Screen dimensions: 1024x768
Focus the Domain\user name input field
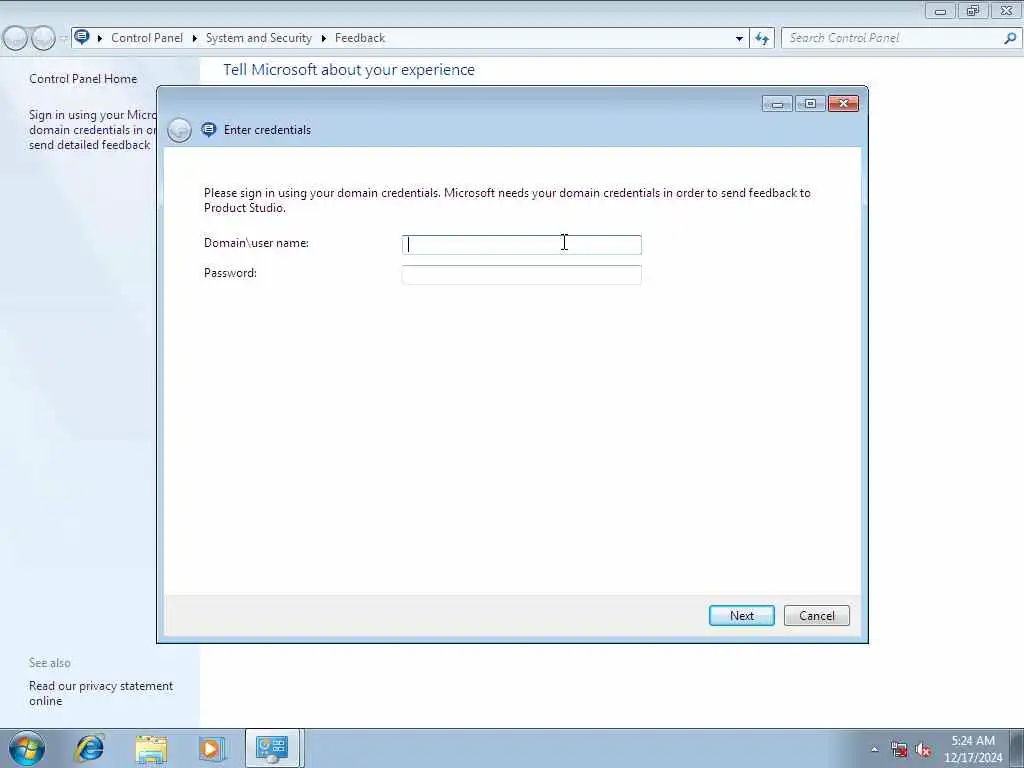(x=521, y=244)
